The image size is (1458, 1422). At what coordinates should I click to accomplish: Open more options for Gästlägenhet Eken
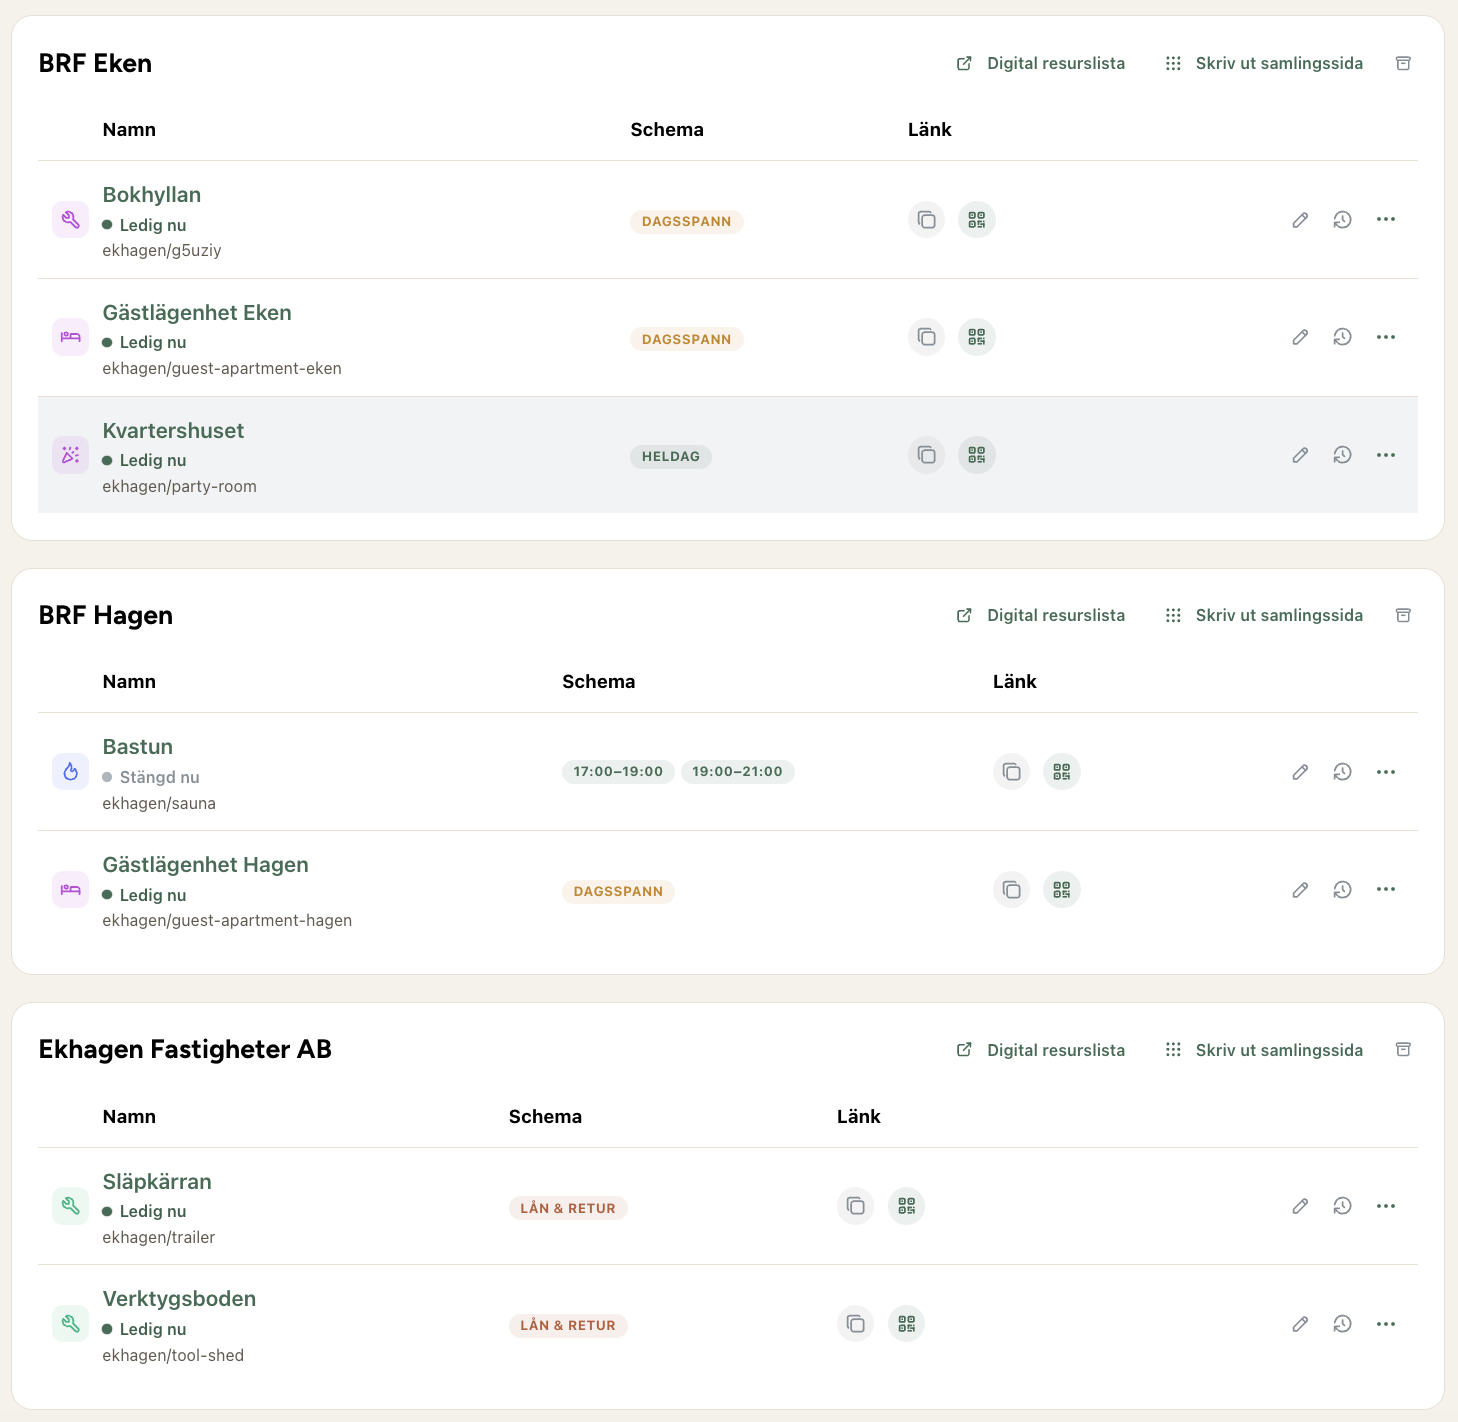[x=1386, y=337]
